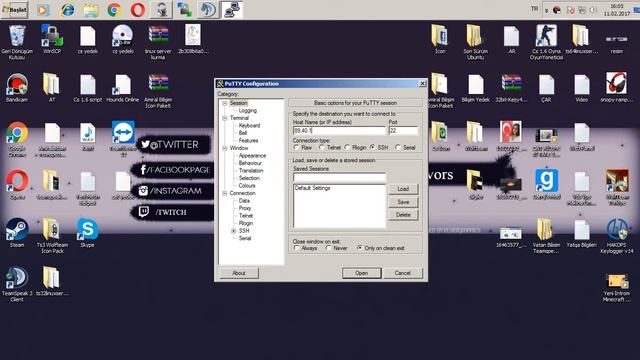The image size is (640, 360).
Task: Select the Raw connection type radio button
Action: point(296,147)
